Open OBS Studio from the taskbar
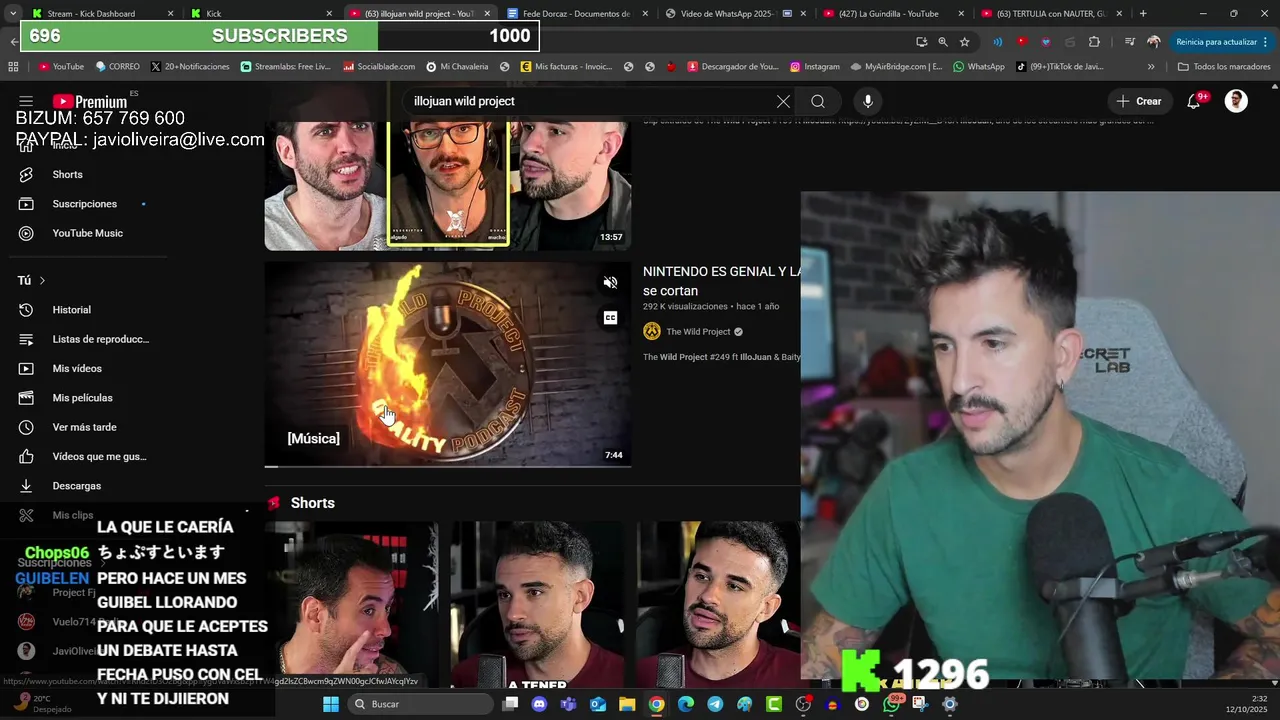Image resolution: width=1280 pixels, height=720 pixels. [803, 704]
